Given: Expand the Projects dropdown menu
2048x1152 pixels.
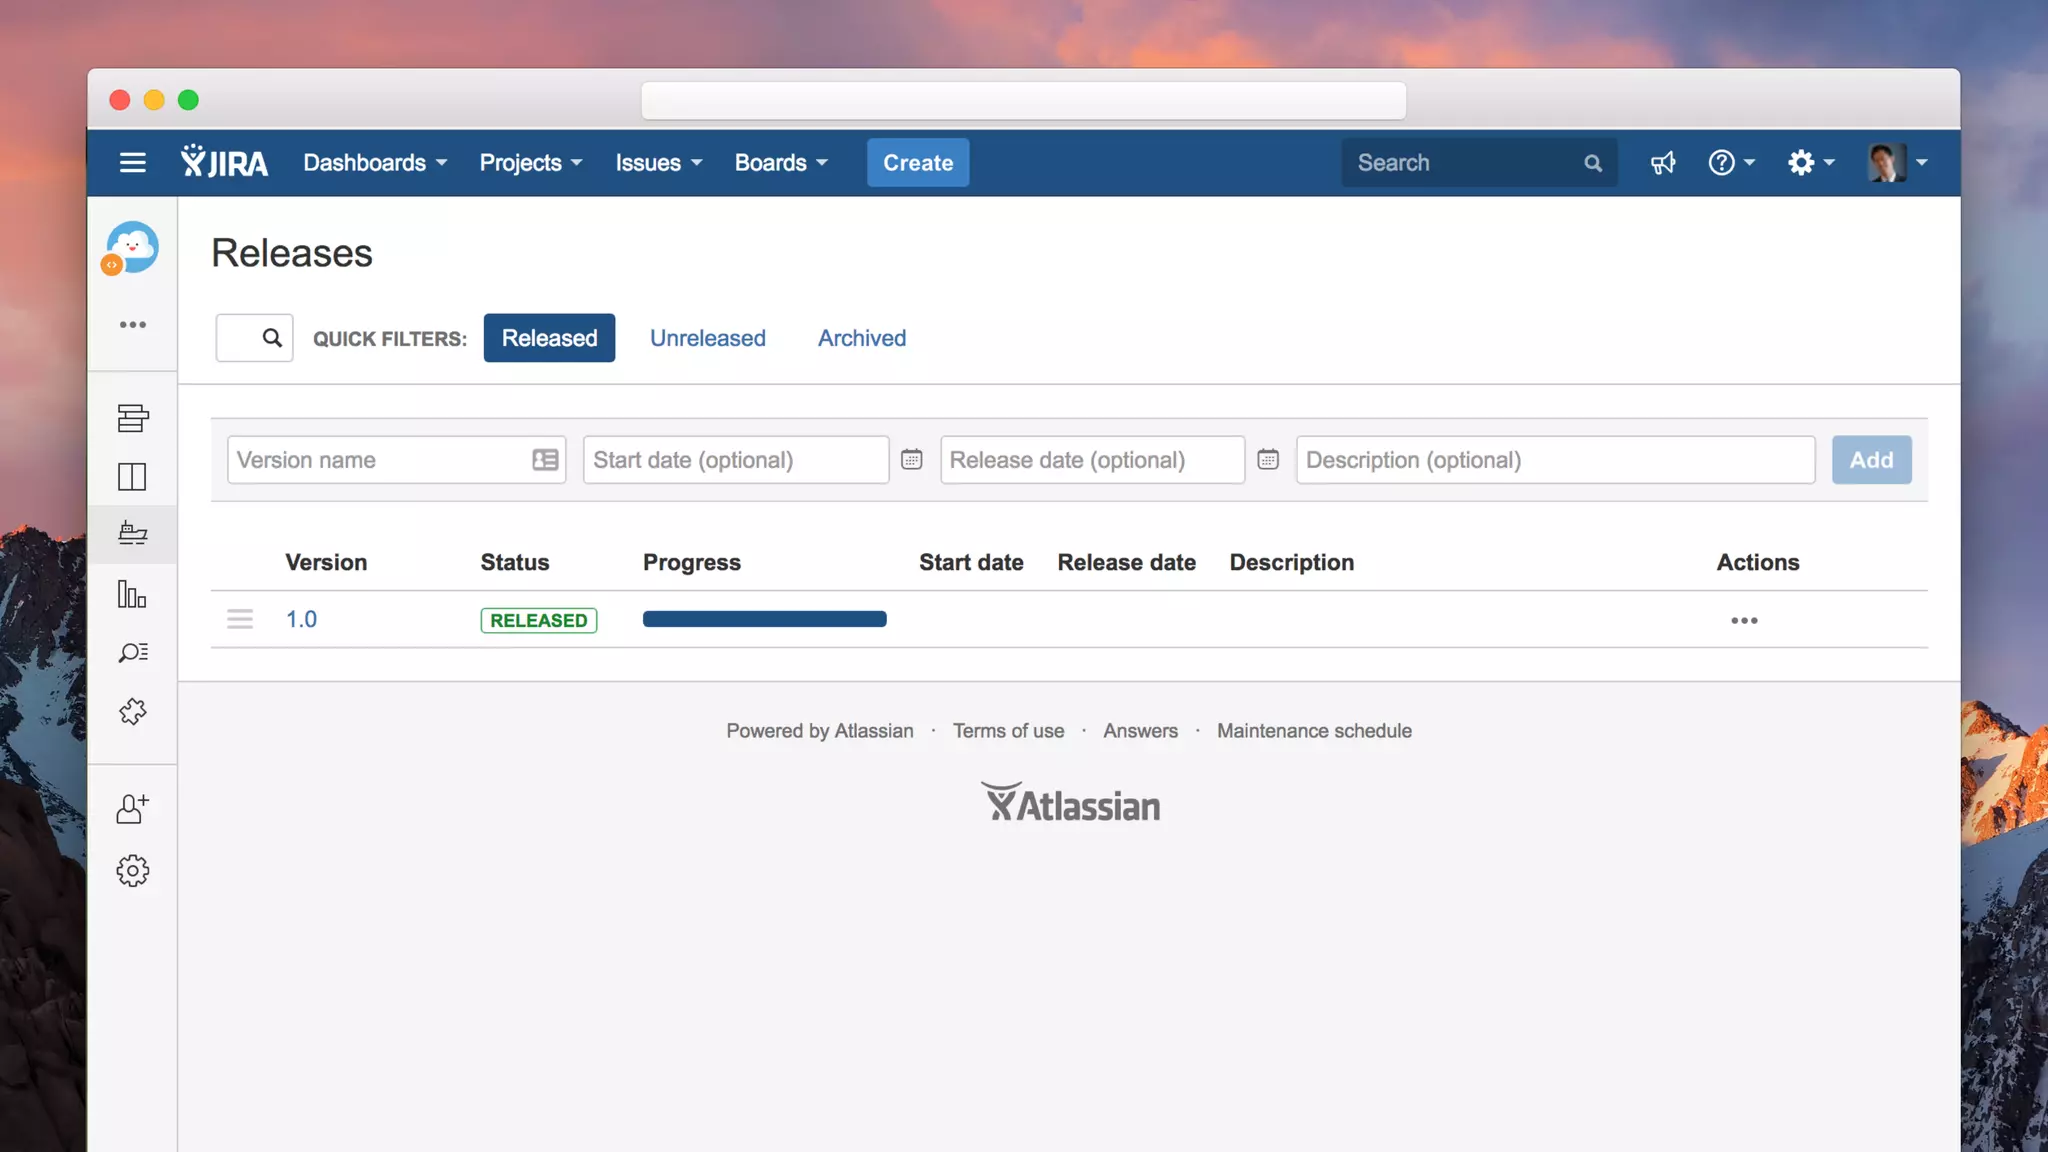Looking at the screenshot, I should click(530, 163).
